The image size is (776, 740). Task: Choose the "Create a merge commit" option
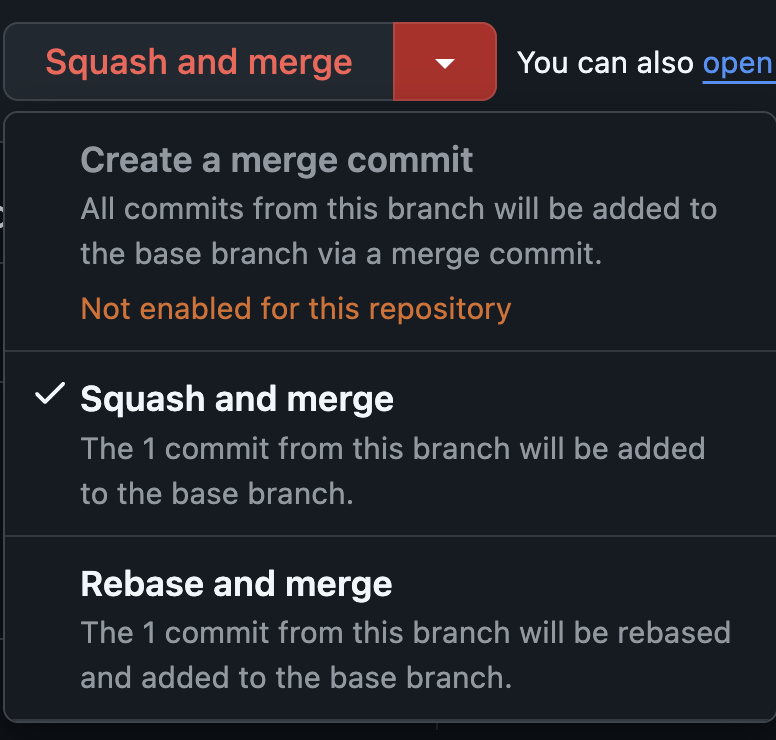pyautogui.click(x=277, y=160)
